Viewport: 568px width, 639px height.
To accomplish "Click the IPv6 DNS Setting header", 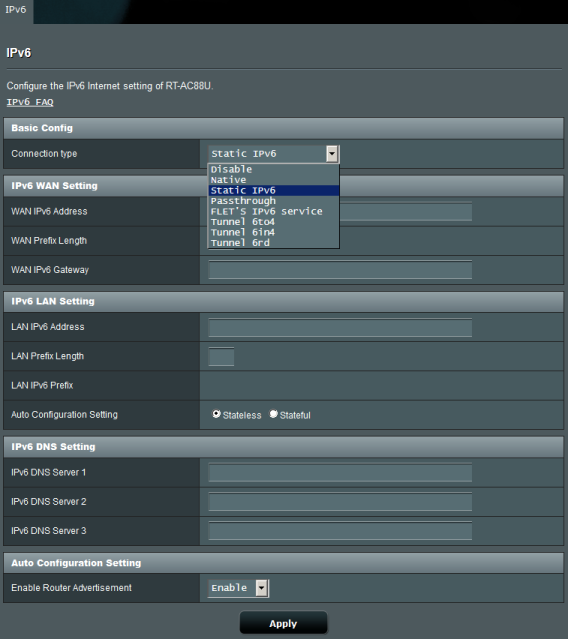I will point(284,447).
